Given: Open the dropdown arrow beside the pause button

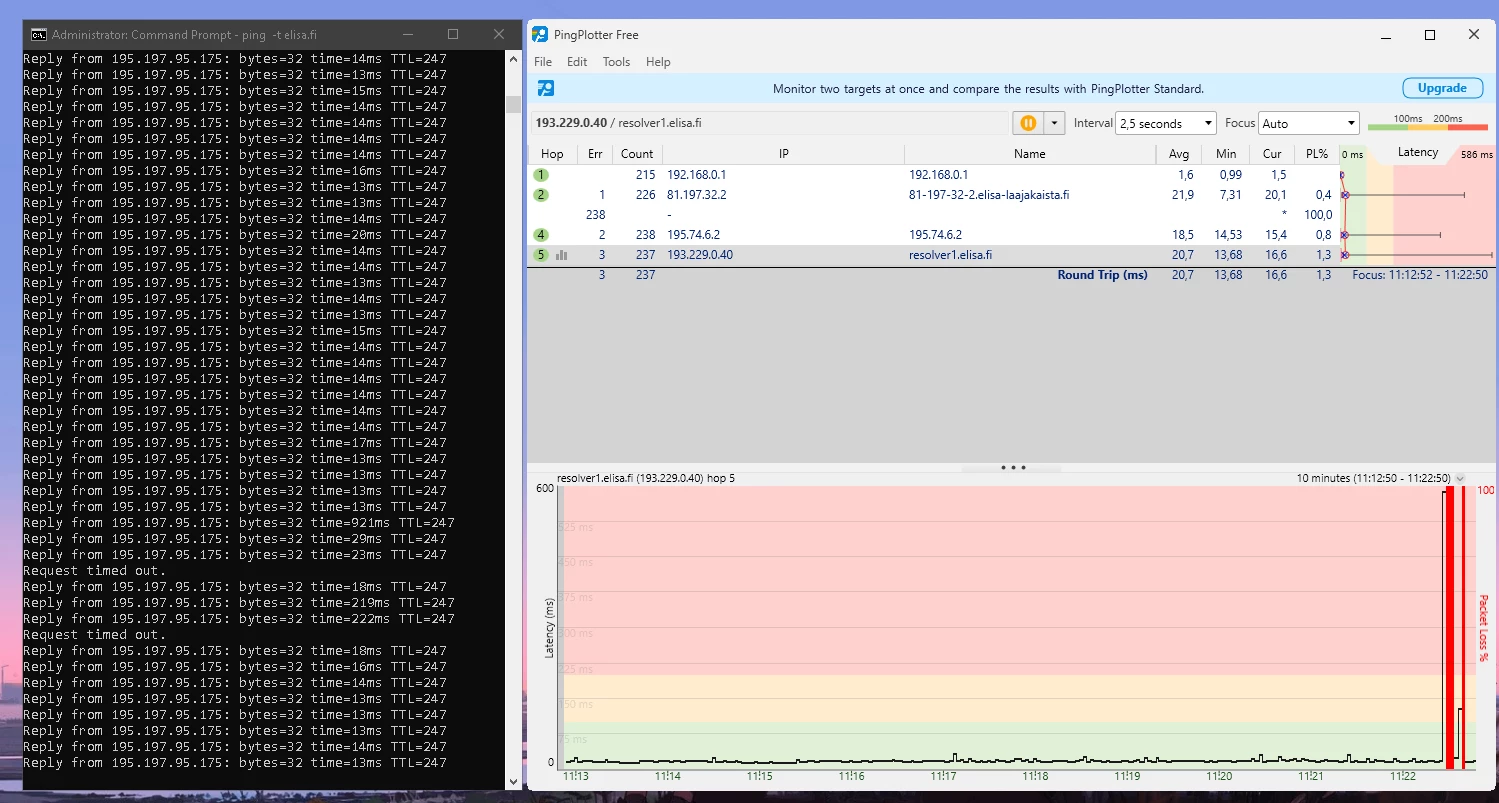Looking at the screenshot, I should [1053, 123].
